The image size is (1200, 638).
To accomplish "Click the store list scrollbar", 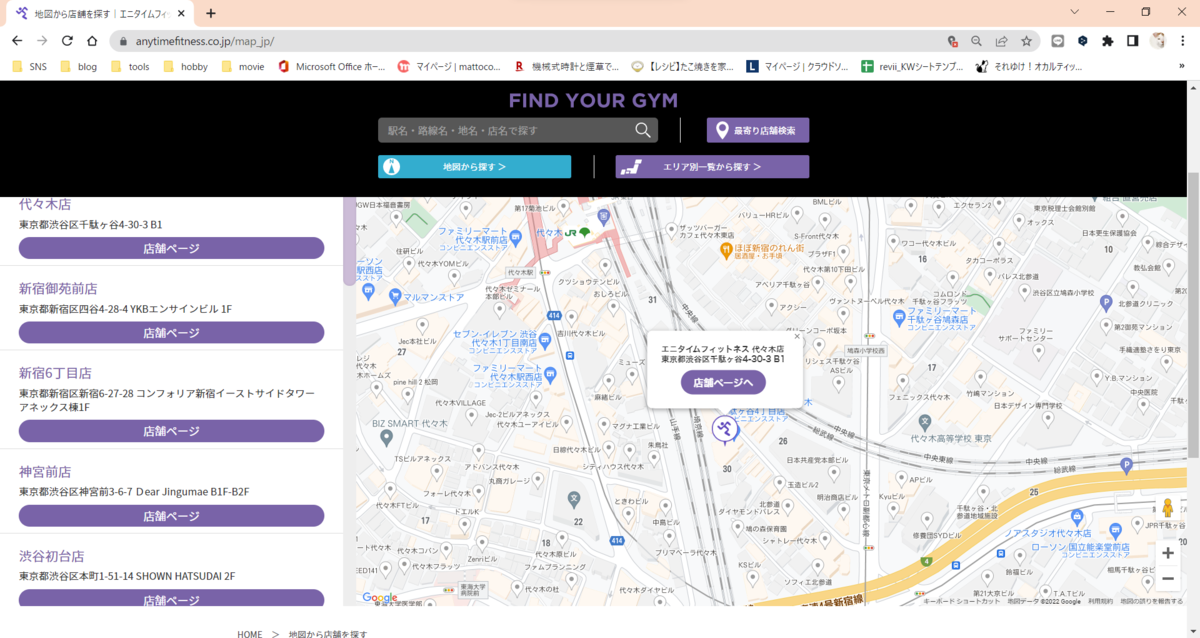I will point(349,241).
